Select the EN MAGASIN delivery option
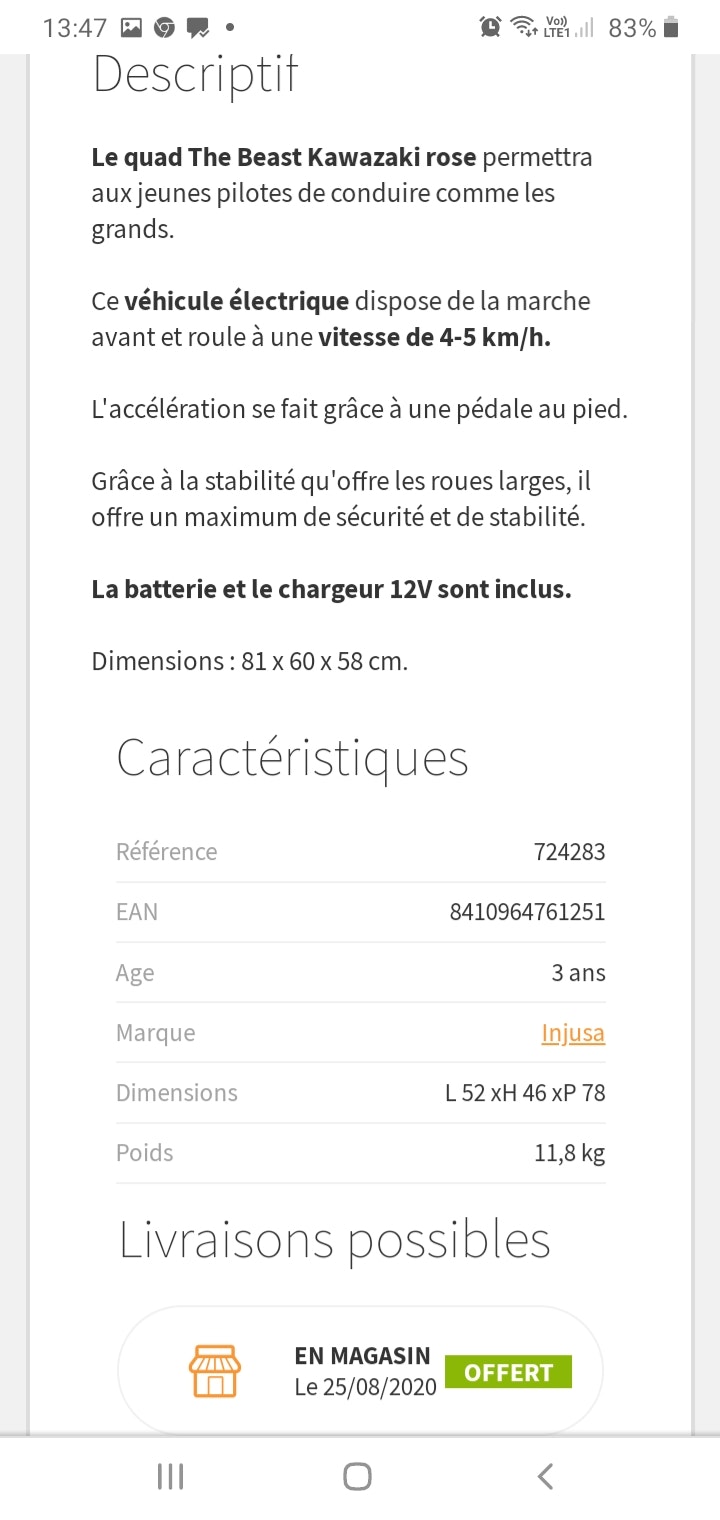The width and height of the screenshot is (720, 1520). pyautogui.click(x=360, y=1371)
